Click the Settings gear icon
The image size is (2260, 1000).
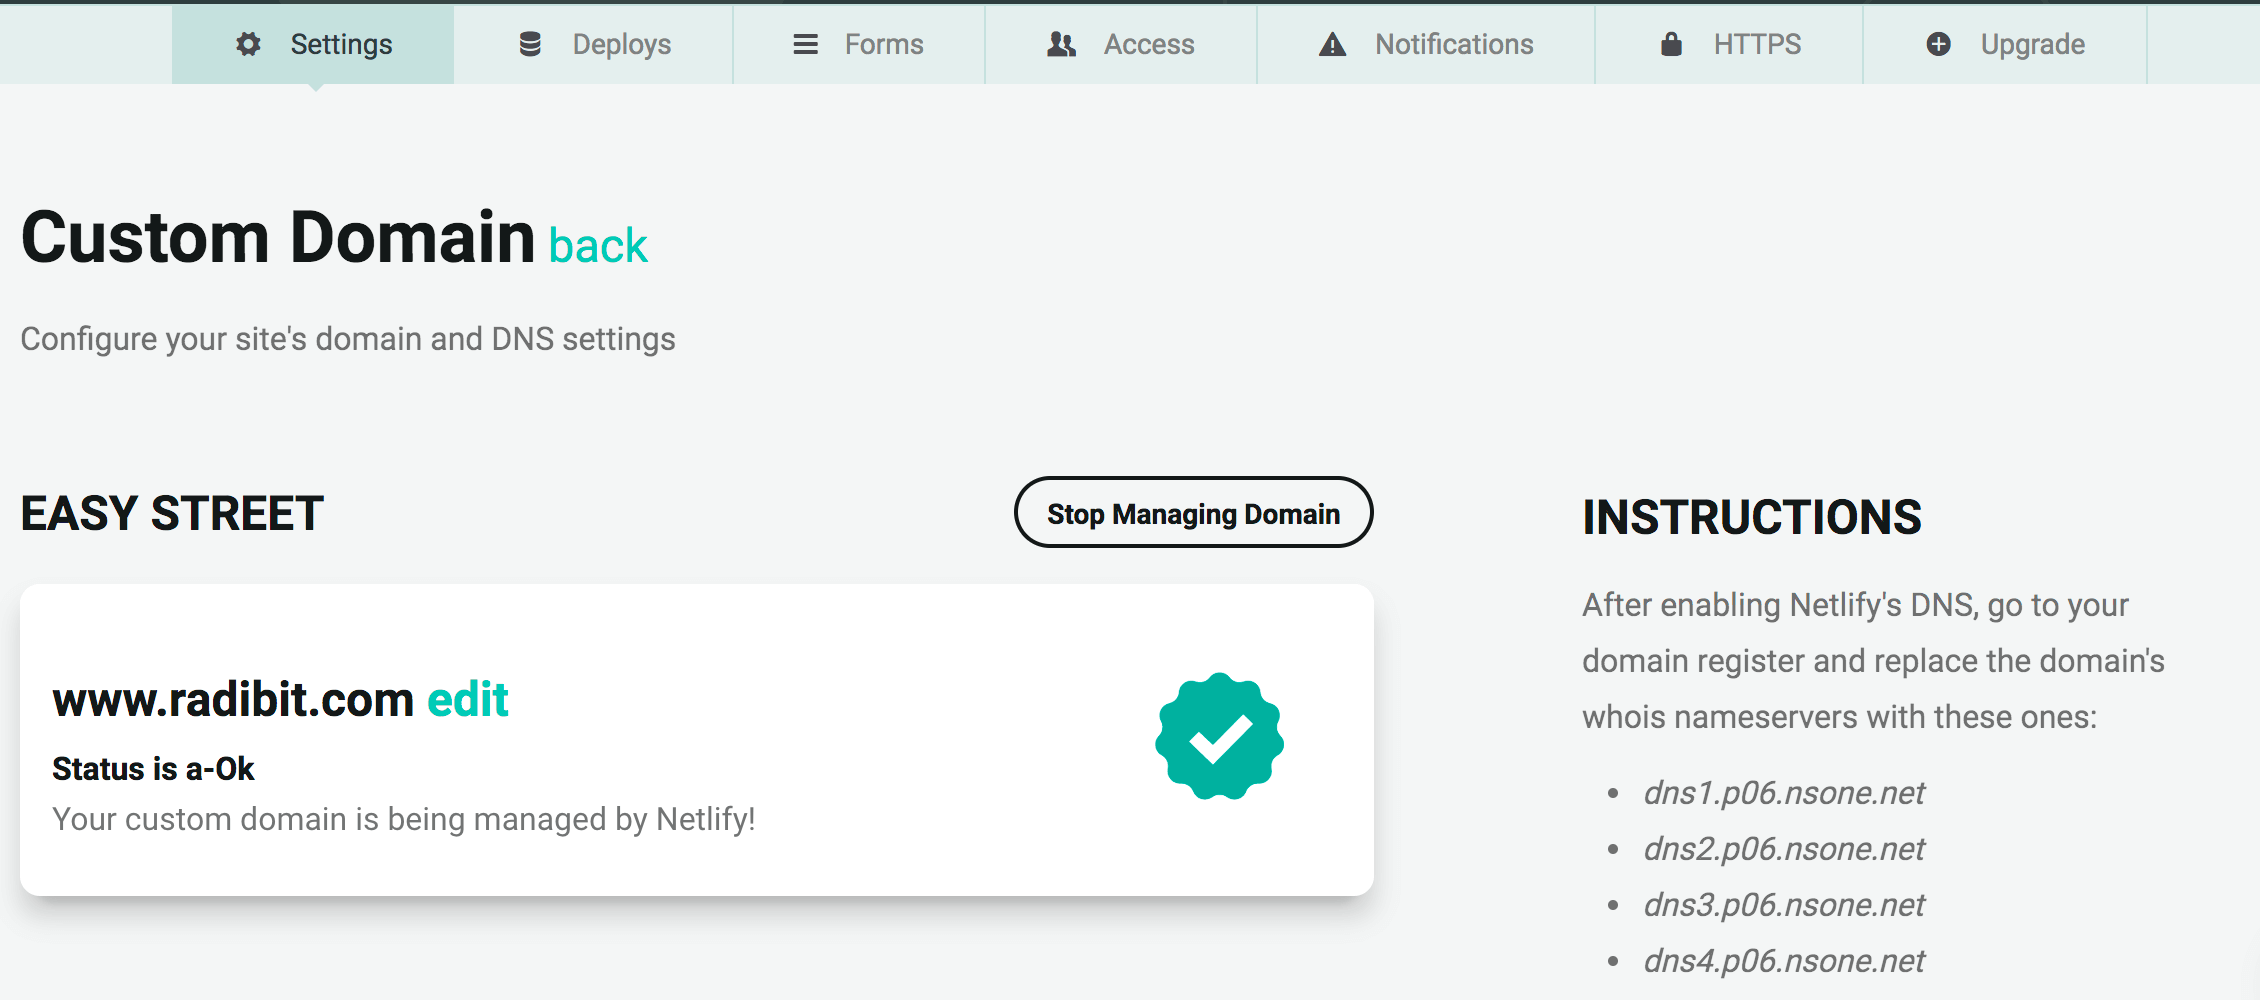(x=248, y=44)
